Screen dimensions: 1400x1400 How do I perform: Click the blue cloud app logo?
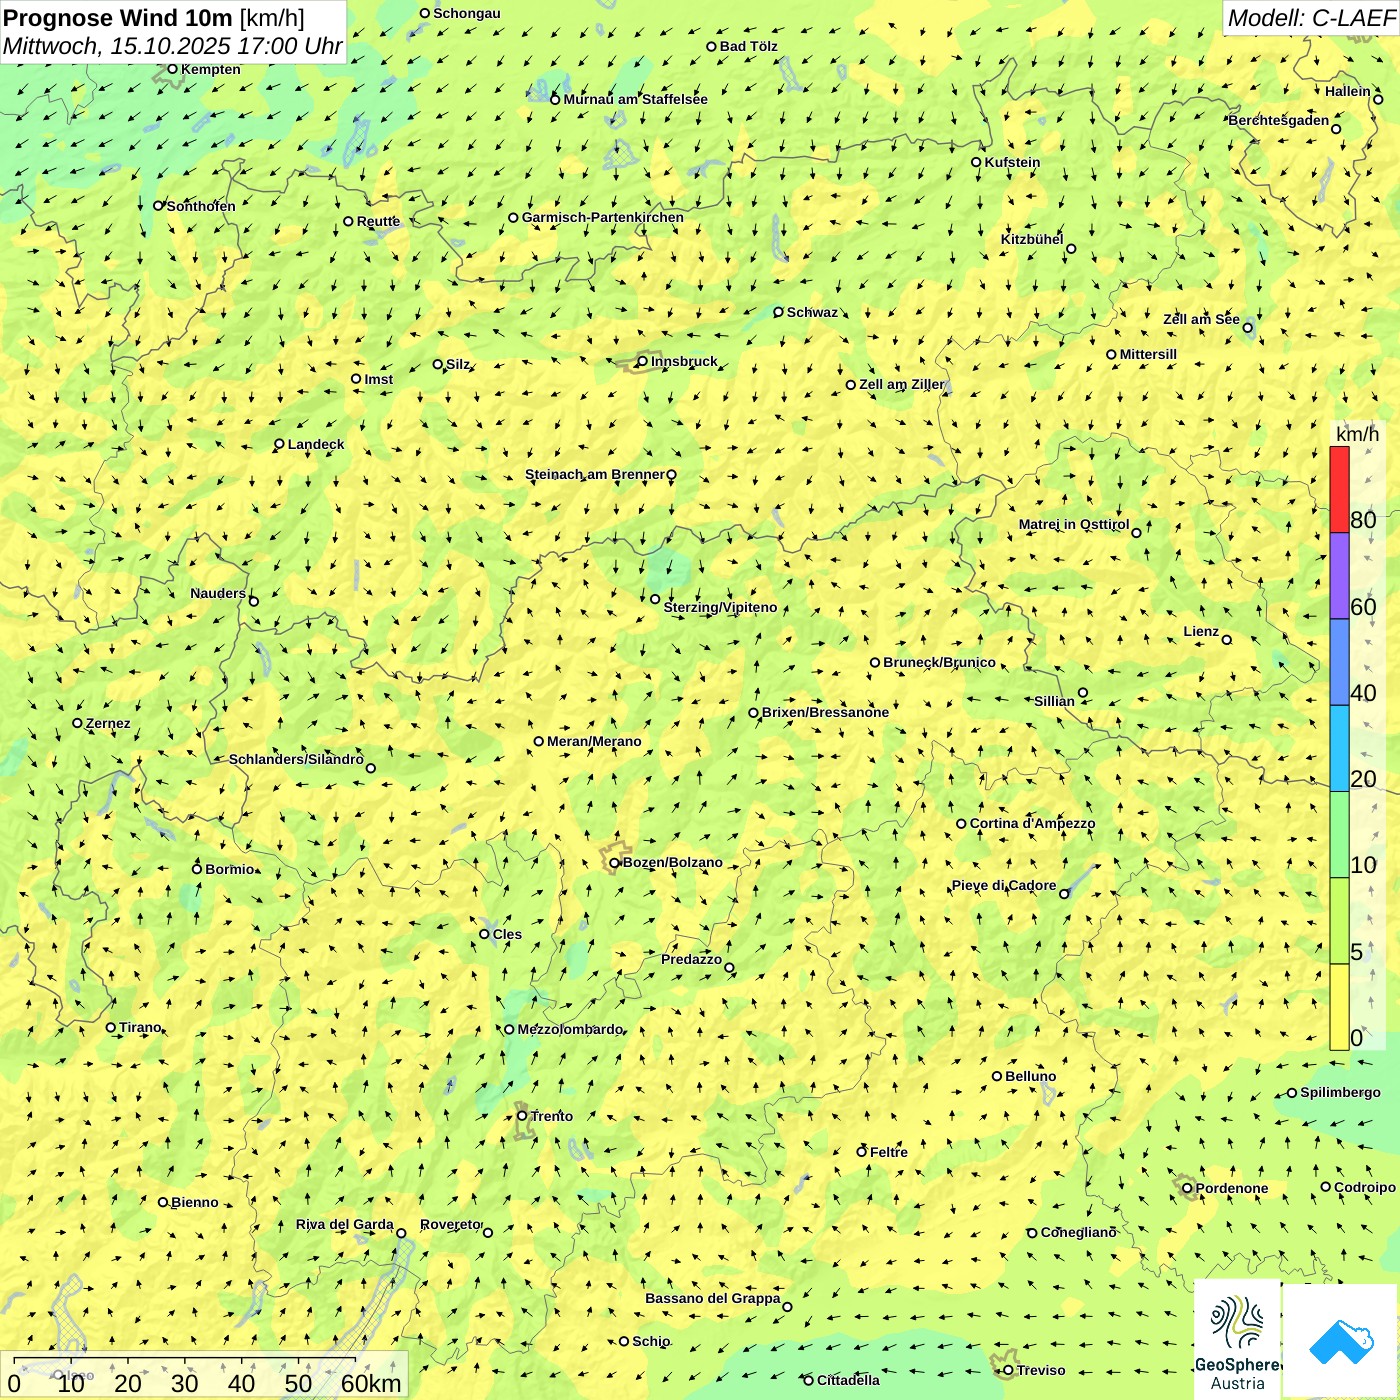[x=1341, y=1342]
